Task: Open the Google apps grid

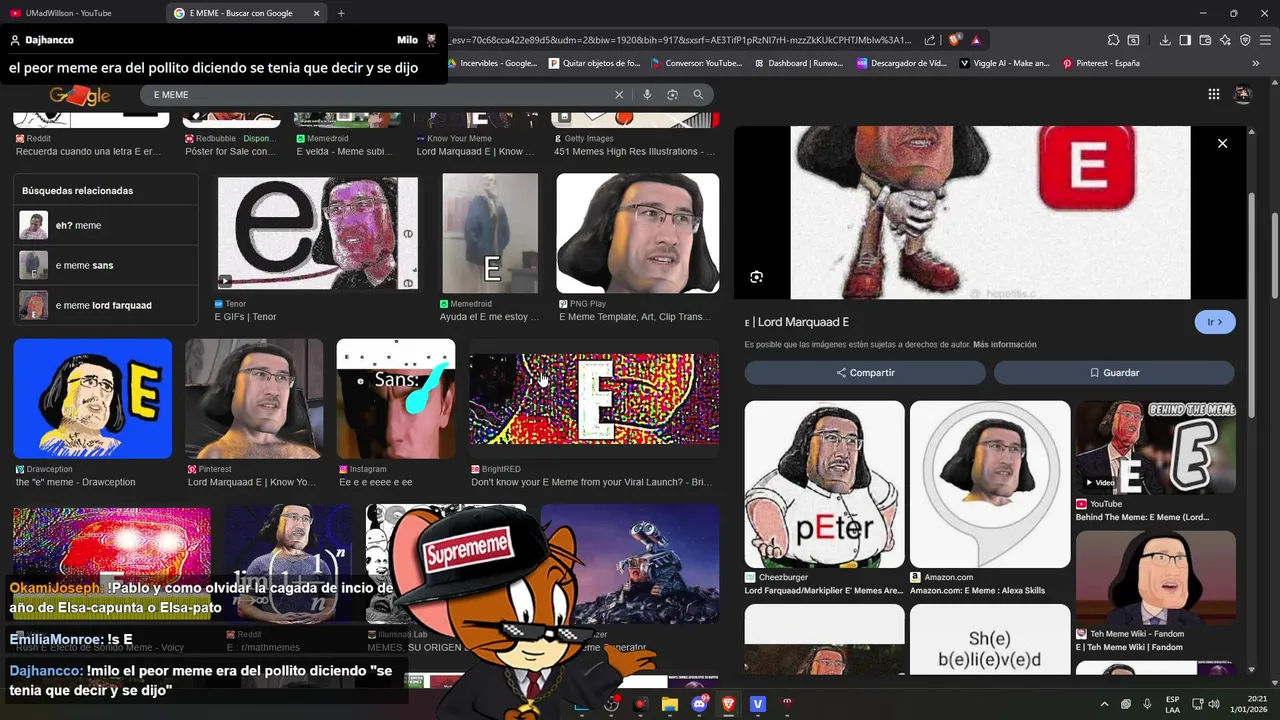Action: [x=1213, y=94]
